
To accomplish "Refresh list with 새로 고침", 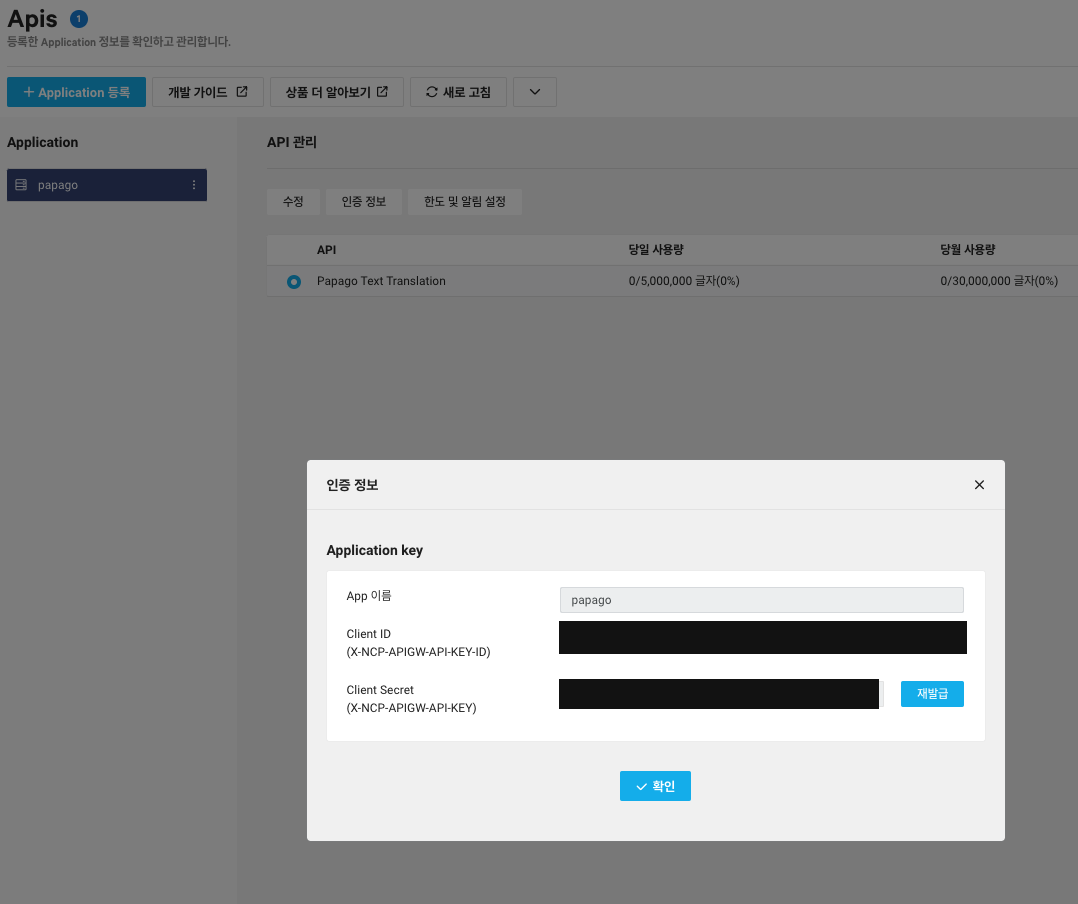I will 458,92.
